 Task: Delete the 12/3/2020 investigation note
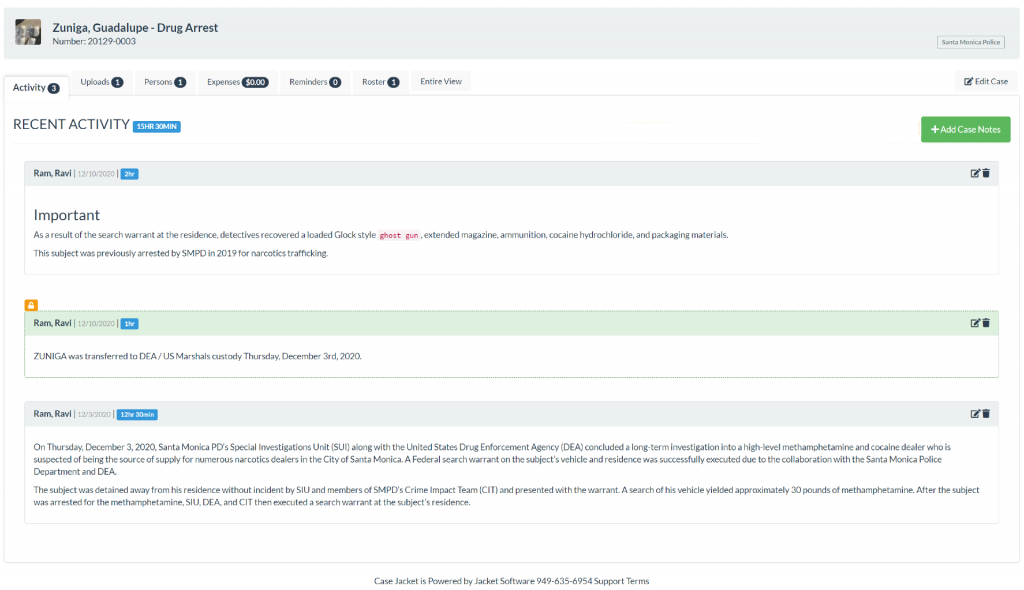coord(986,414)
